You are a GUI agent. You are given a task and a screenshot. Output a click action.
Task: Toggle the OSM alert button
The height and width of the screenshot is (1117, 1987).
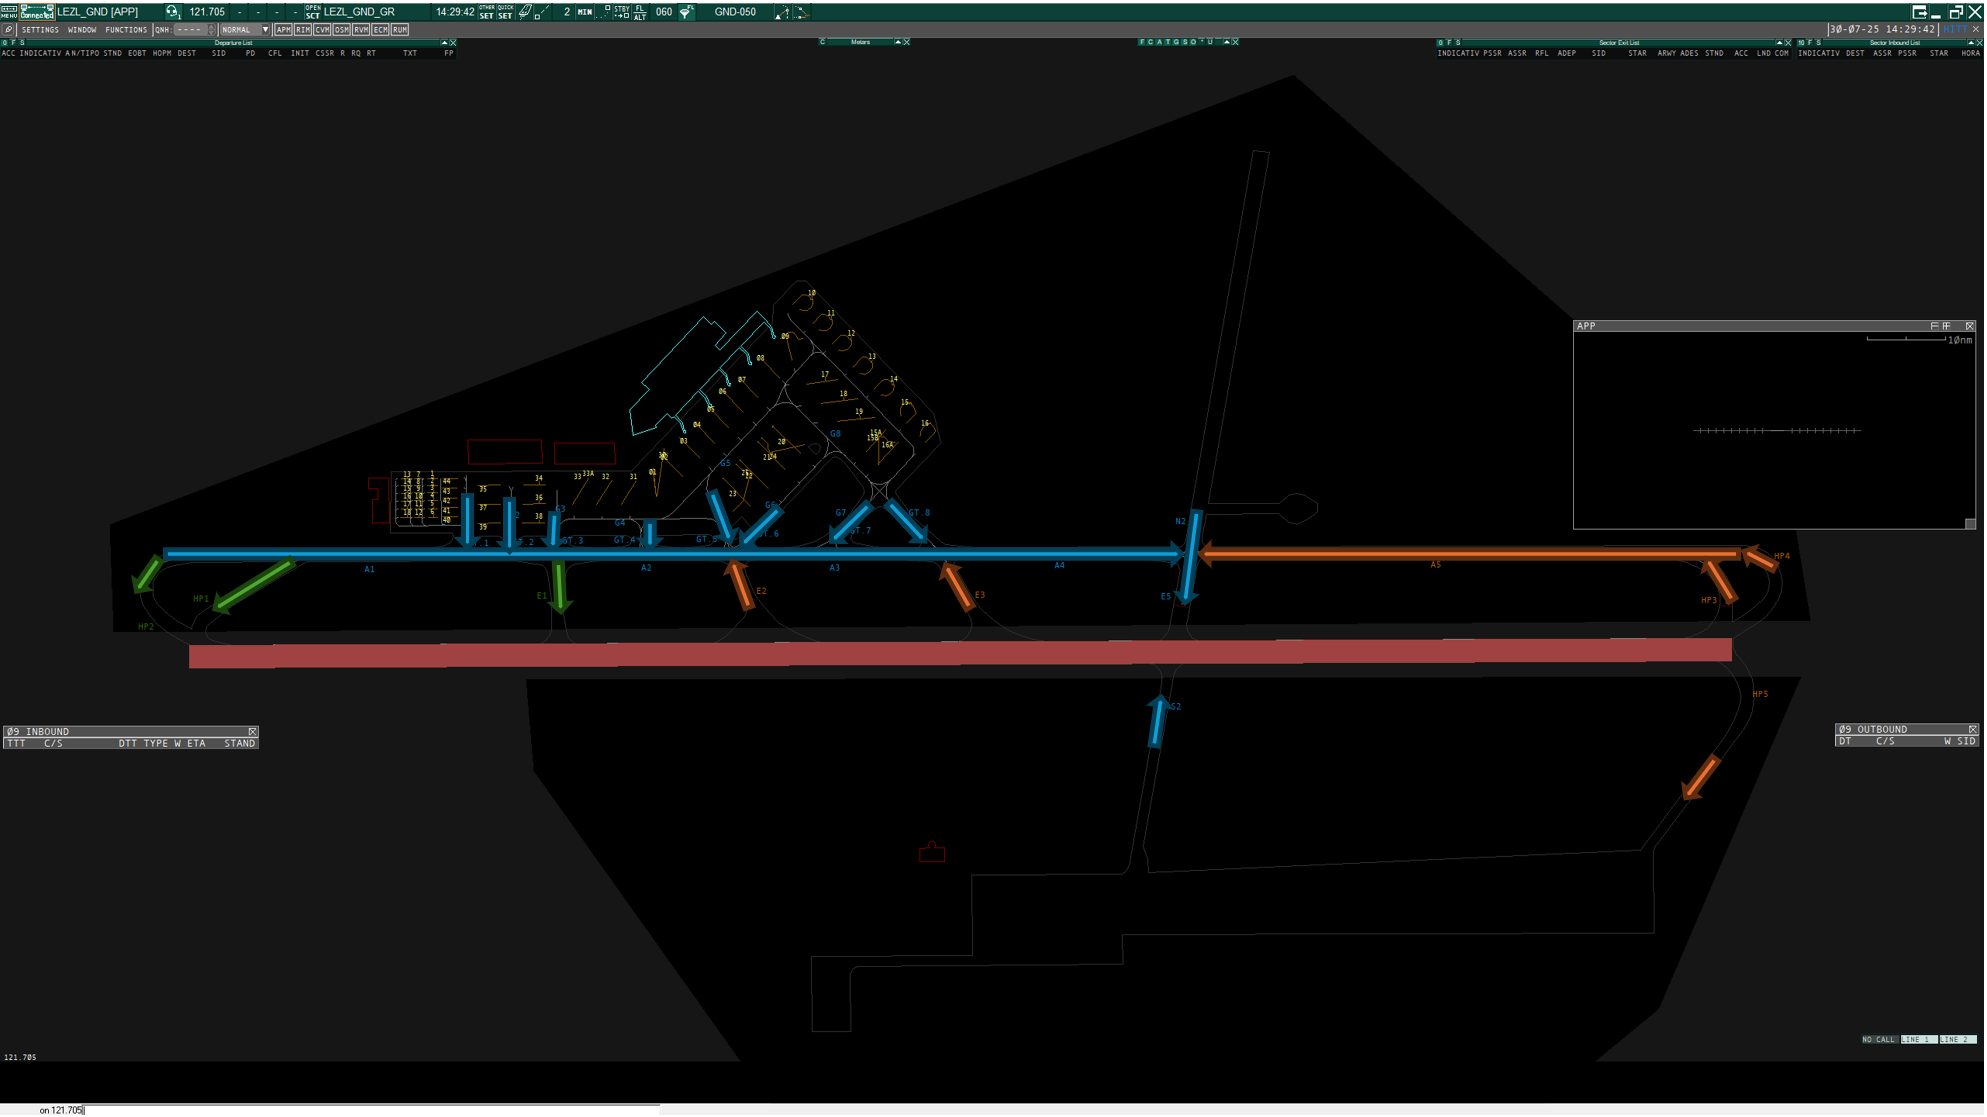(342, 30)
